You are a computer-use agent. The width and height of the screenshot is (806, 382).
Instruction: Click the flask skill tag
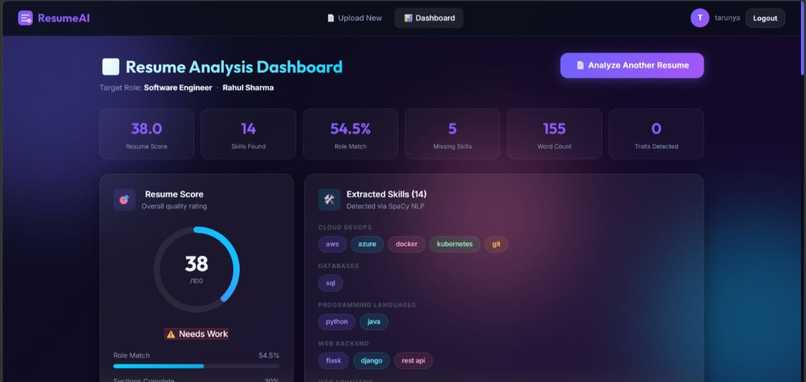[333, 360]
